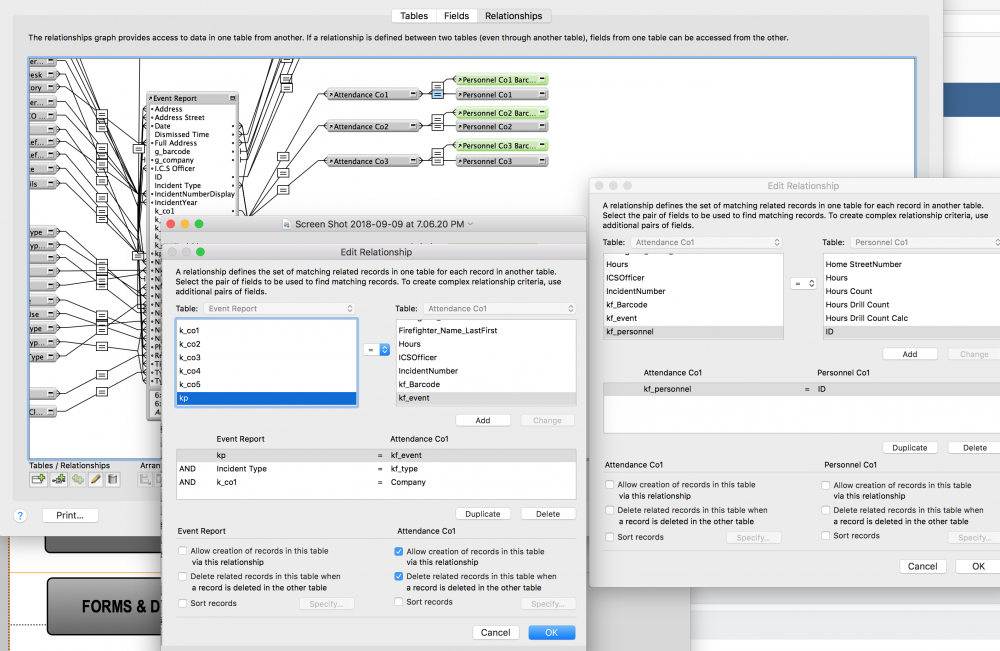The height and width of the screenshot is (651, 1000).
Task: Collapse the Event Report table box
Action: (x=233, y=98)
